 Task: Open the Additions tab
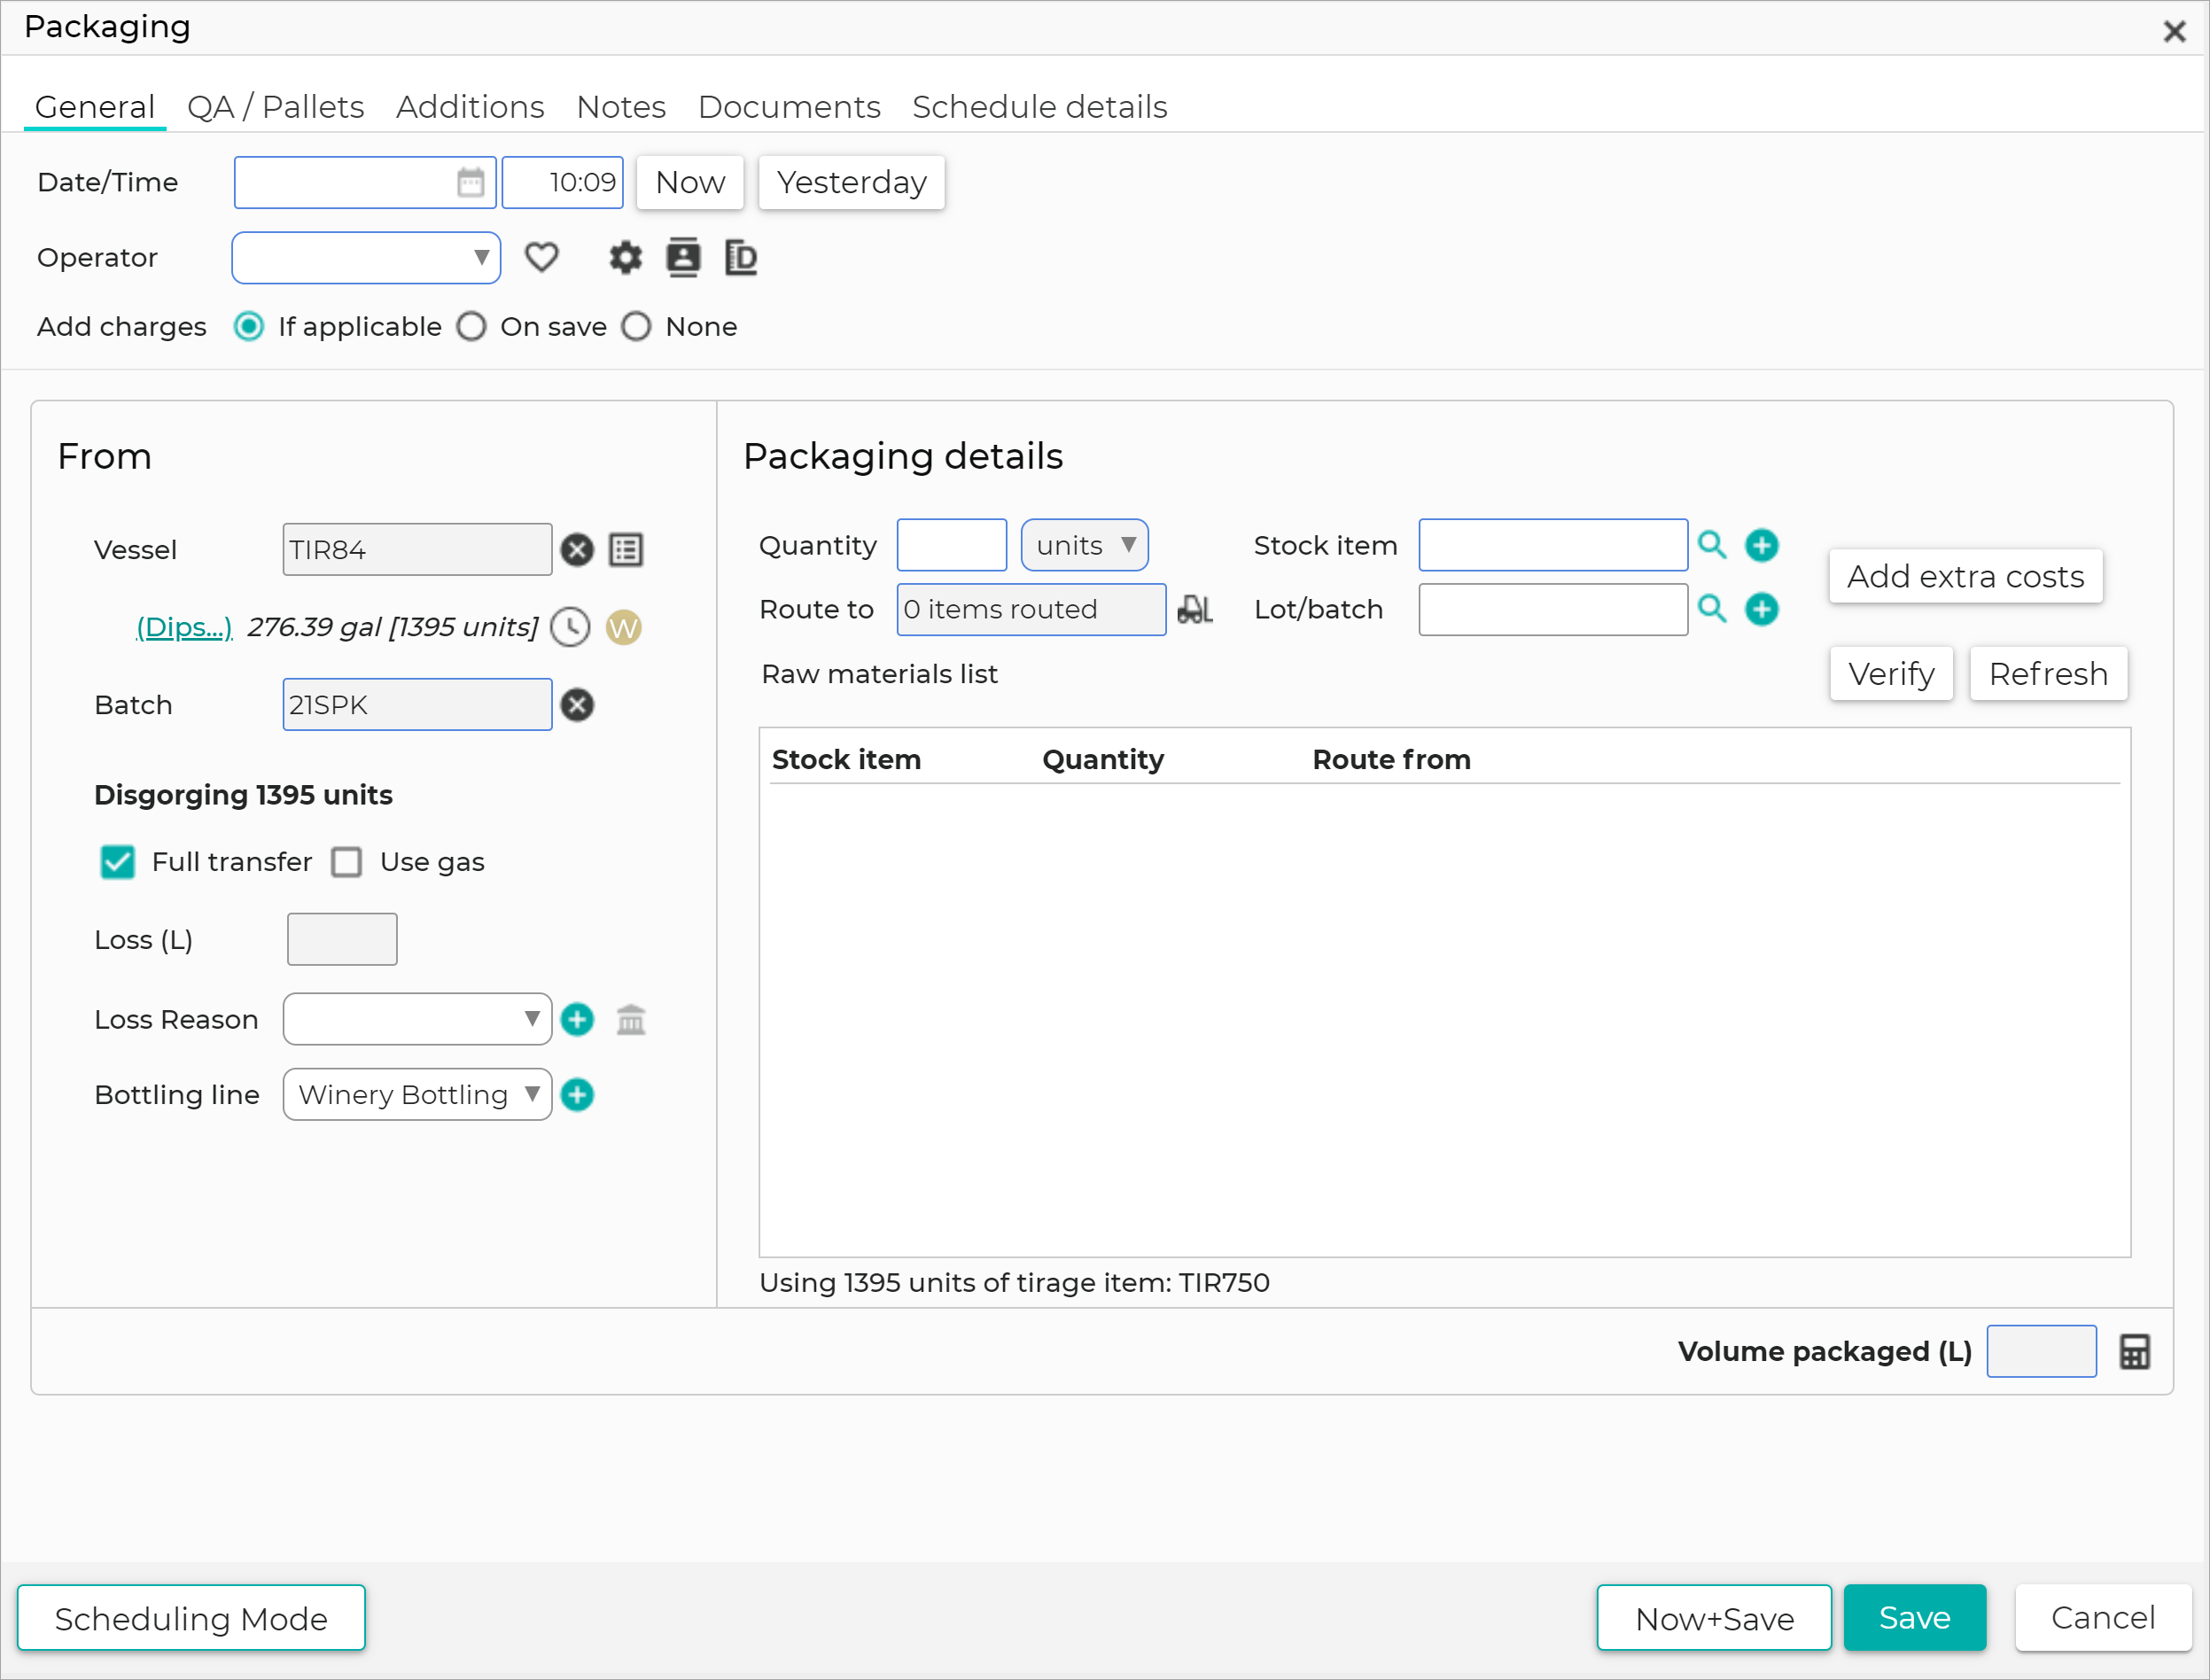coord(470,107)
